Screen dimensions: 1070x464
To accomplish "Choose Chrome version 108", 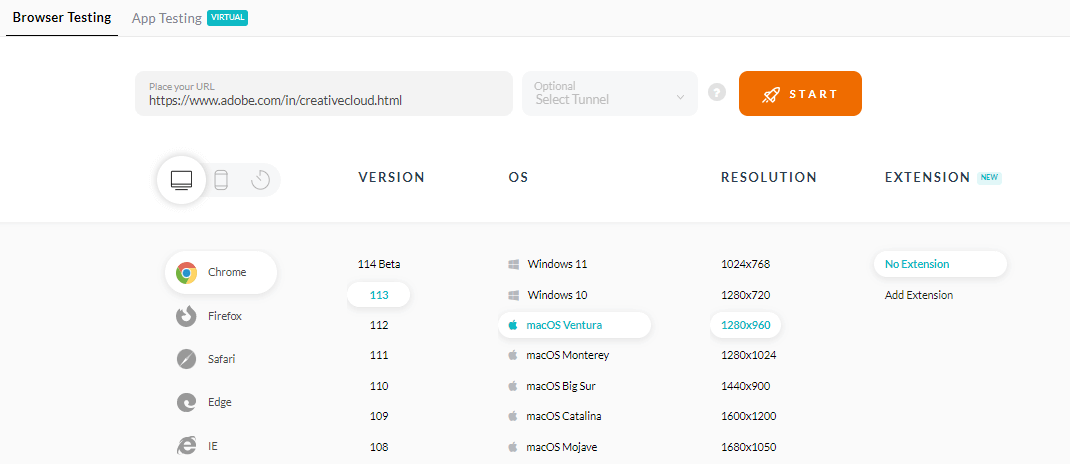I will (x=379, y=448).
